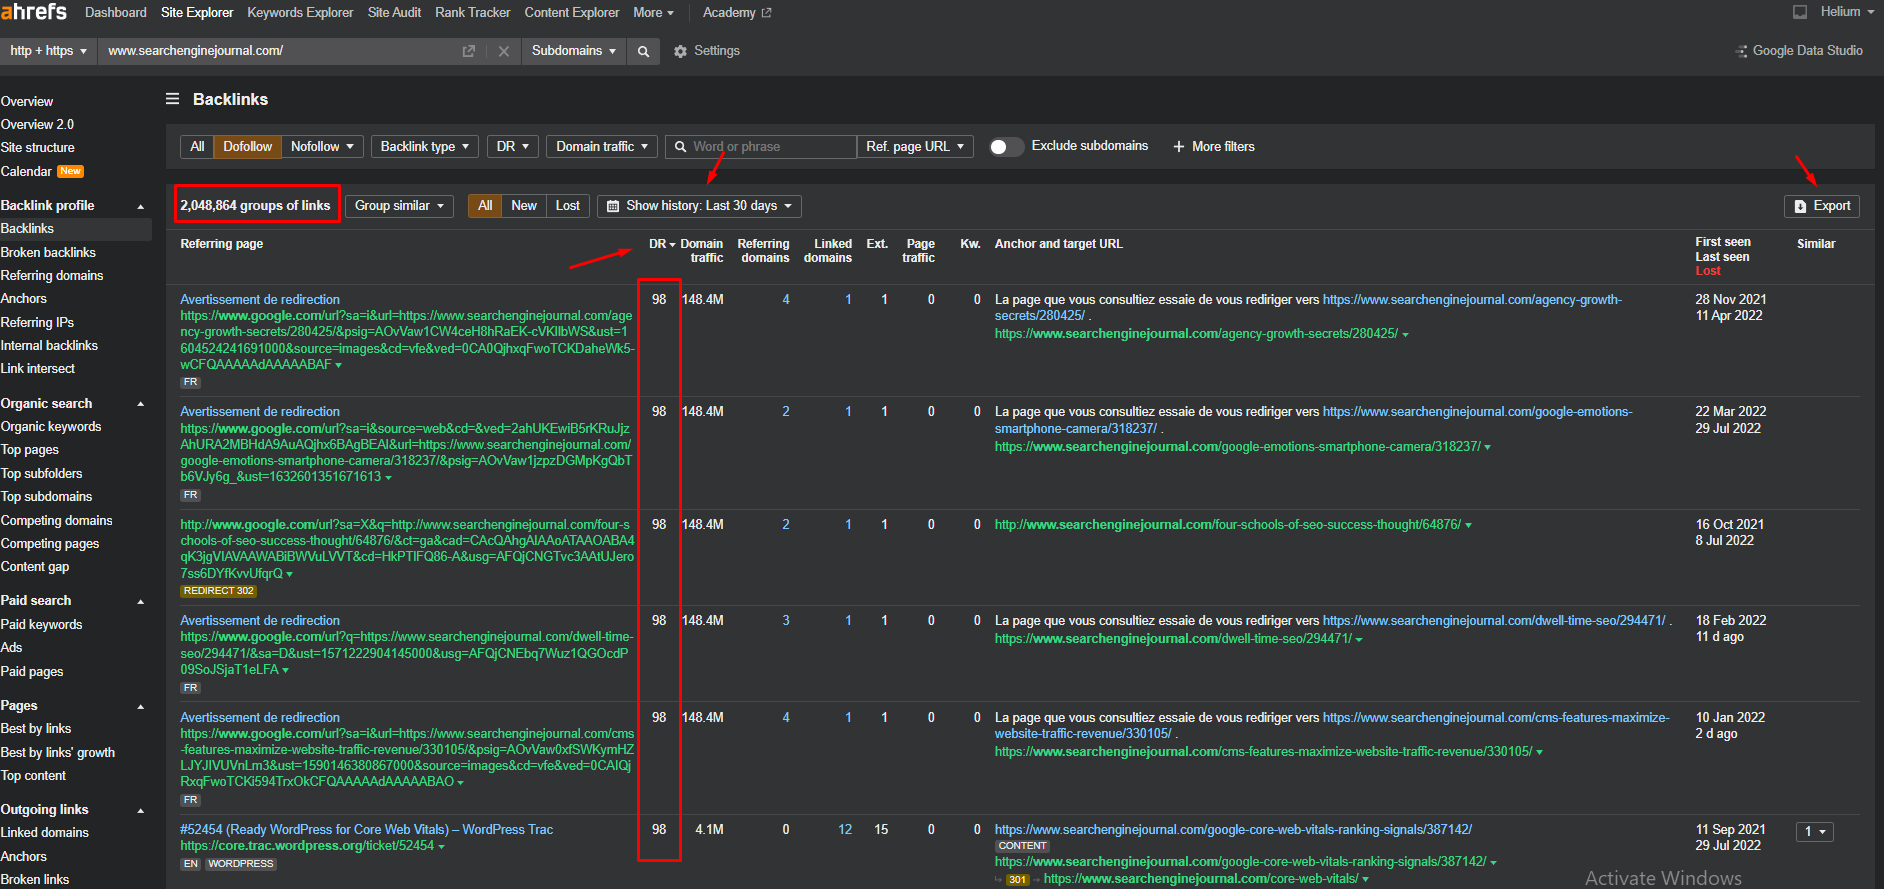Open Content gap in sidebar
Image resolution: width=1884 pixels, height=889 pixels.
tap(35, 567)
